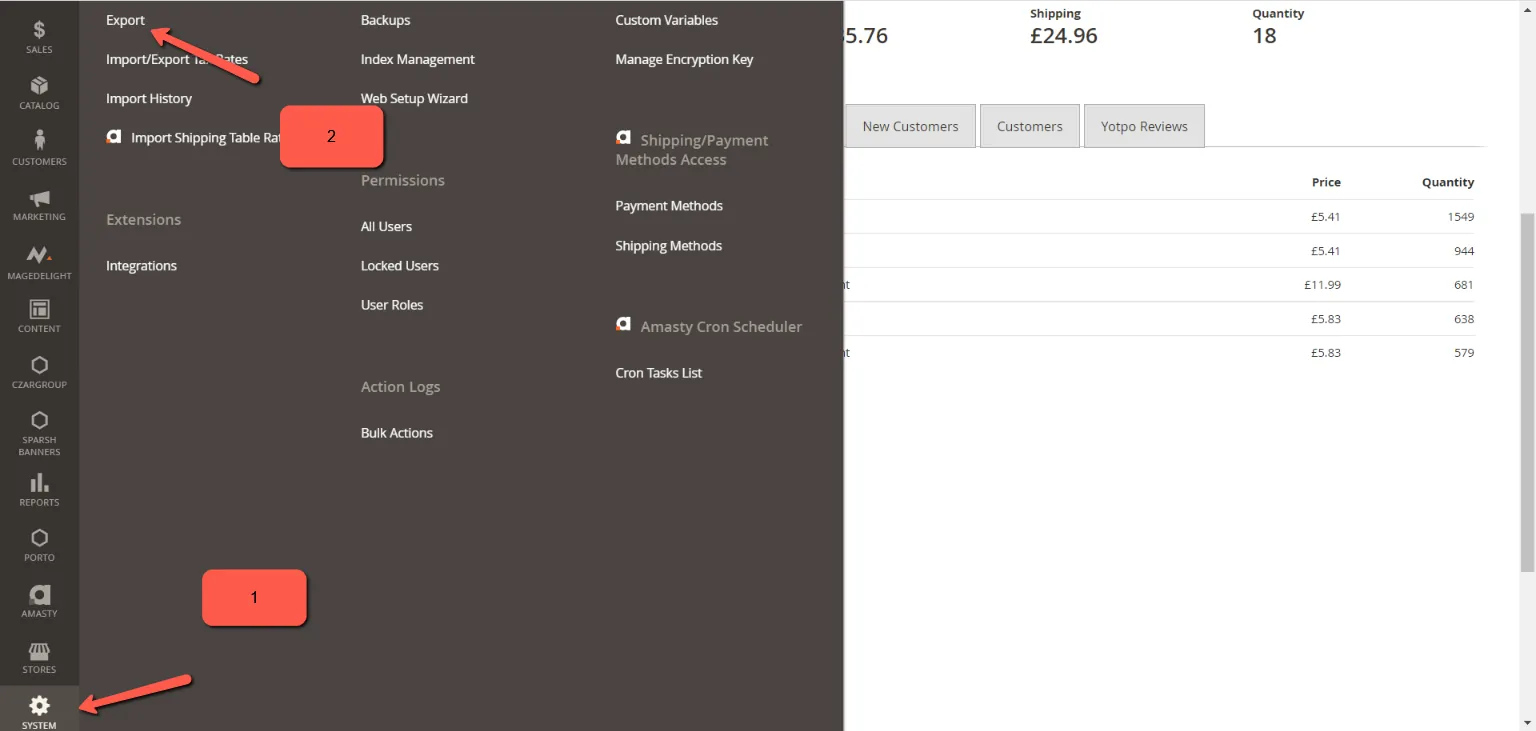Open the Marketing sidebar menu

(x=39, y=204)
